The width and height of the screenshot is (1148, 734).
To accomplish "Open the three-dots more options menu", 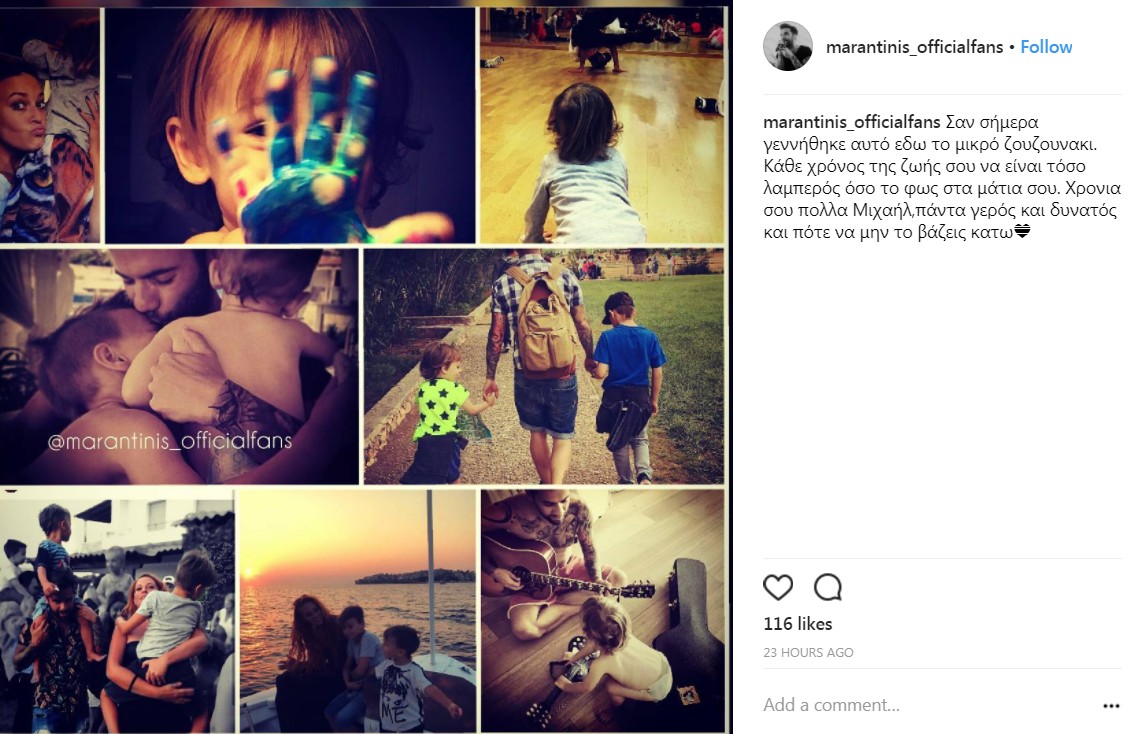I will [x=1111, y=705].
